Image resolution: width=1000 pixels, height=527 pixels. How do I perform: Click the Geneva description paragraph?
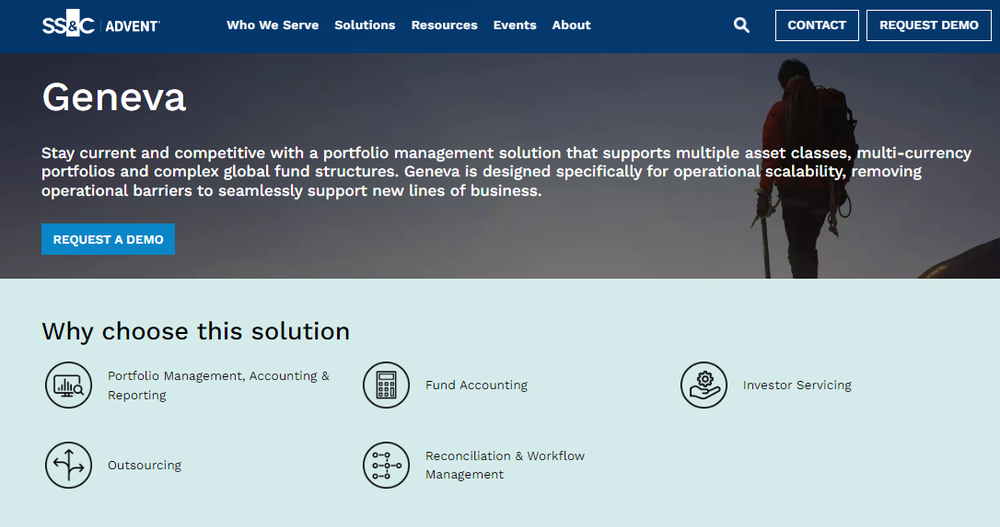506,172
